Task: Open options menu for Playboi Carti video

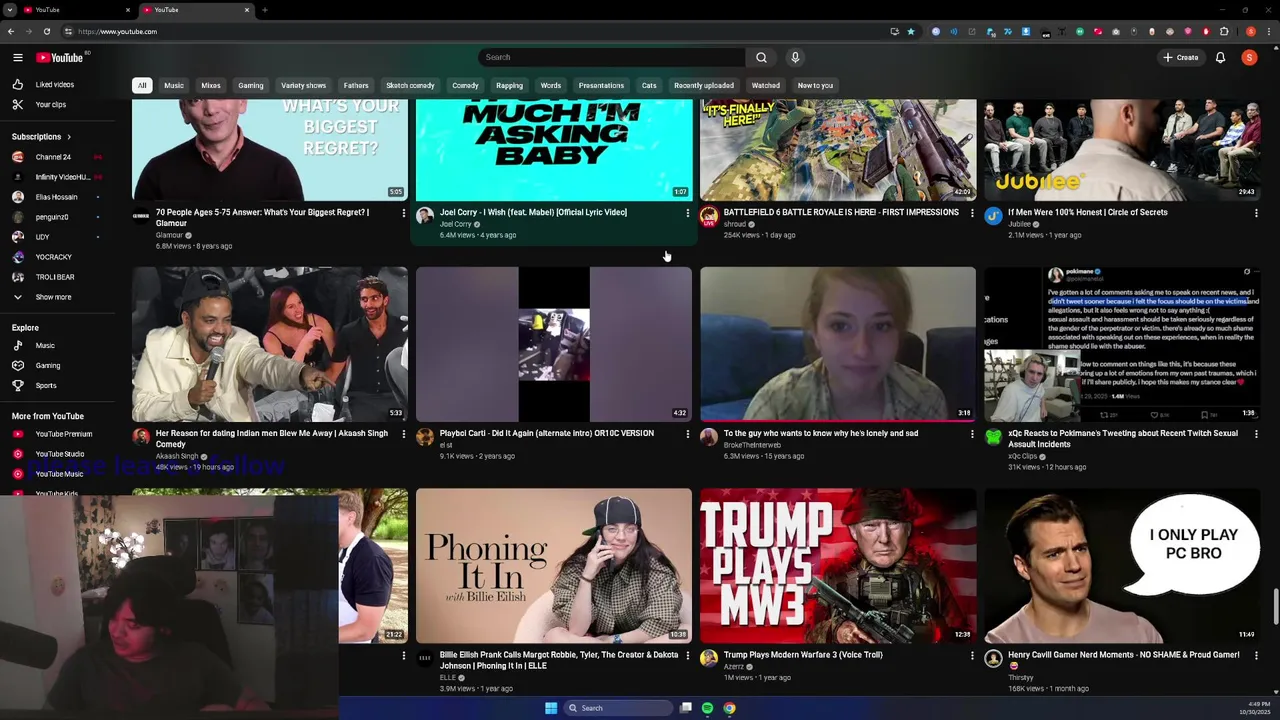Action: pyautogui.click(x=688, y=434)
